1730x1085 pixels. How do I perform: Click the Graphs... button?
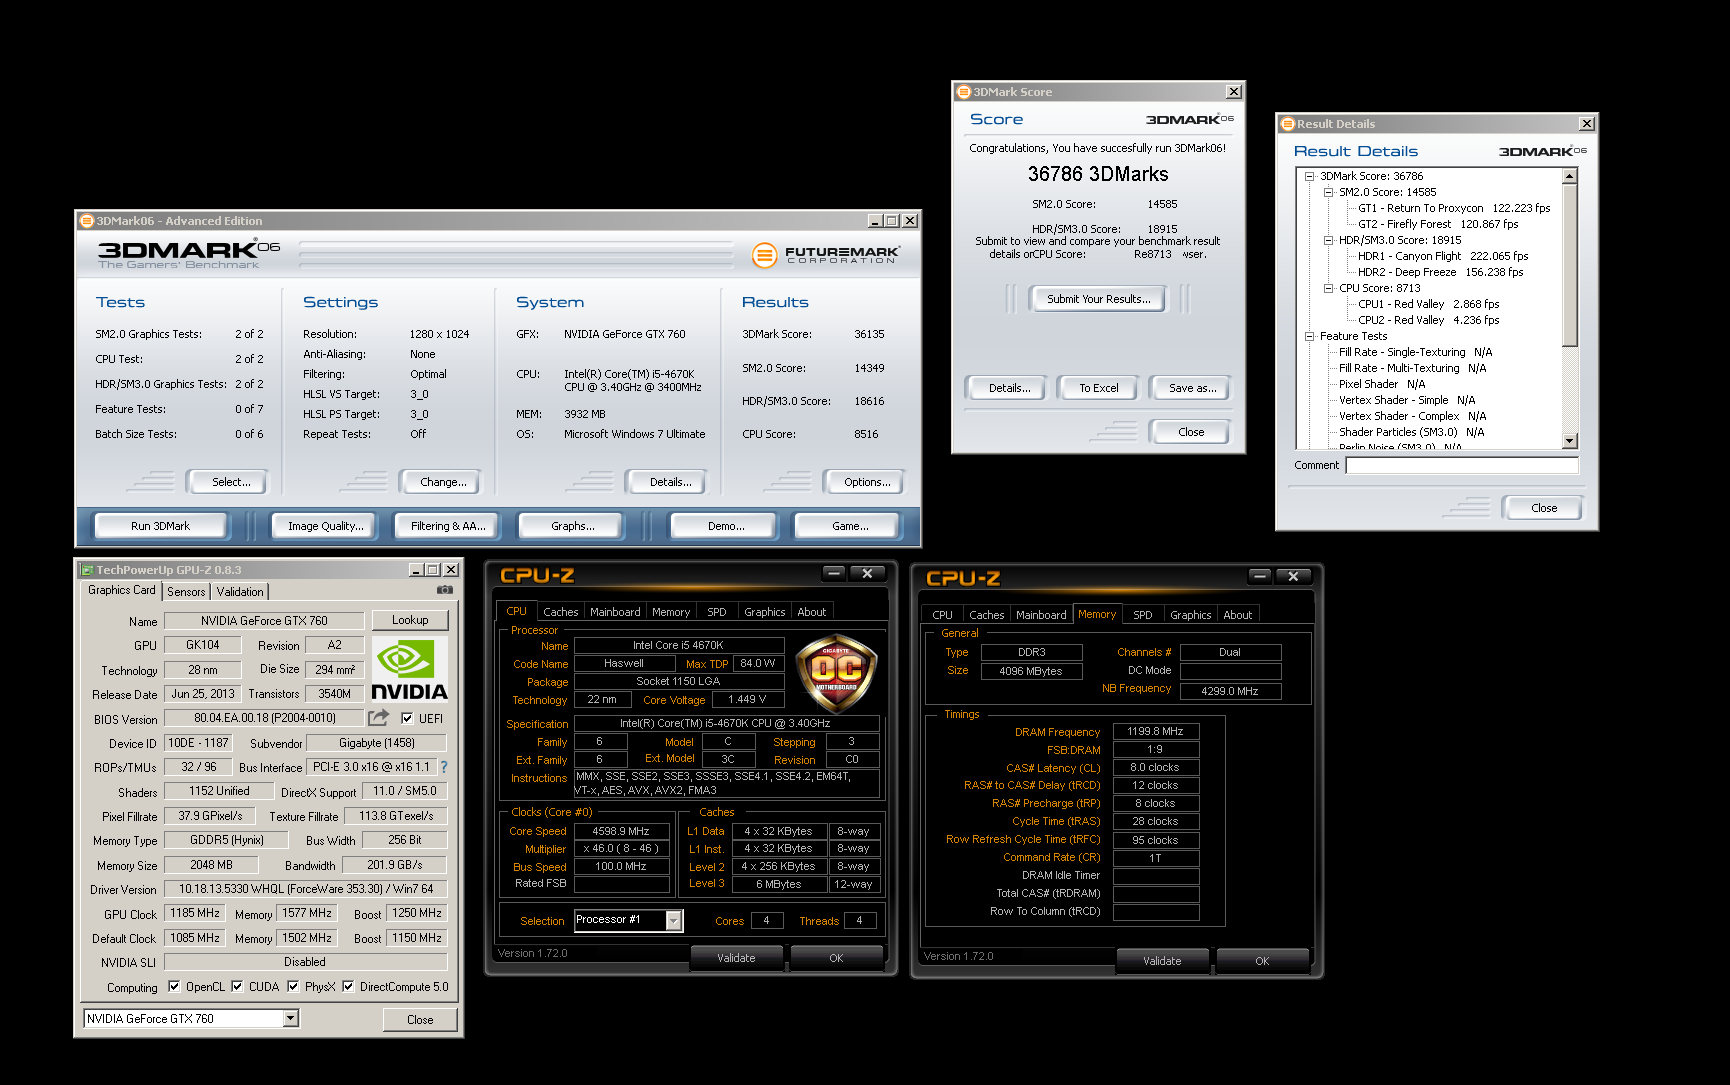(x=572, y=526)
